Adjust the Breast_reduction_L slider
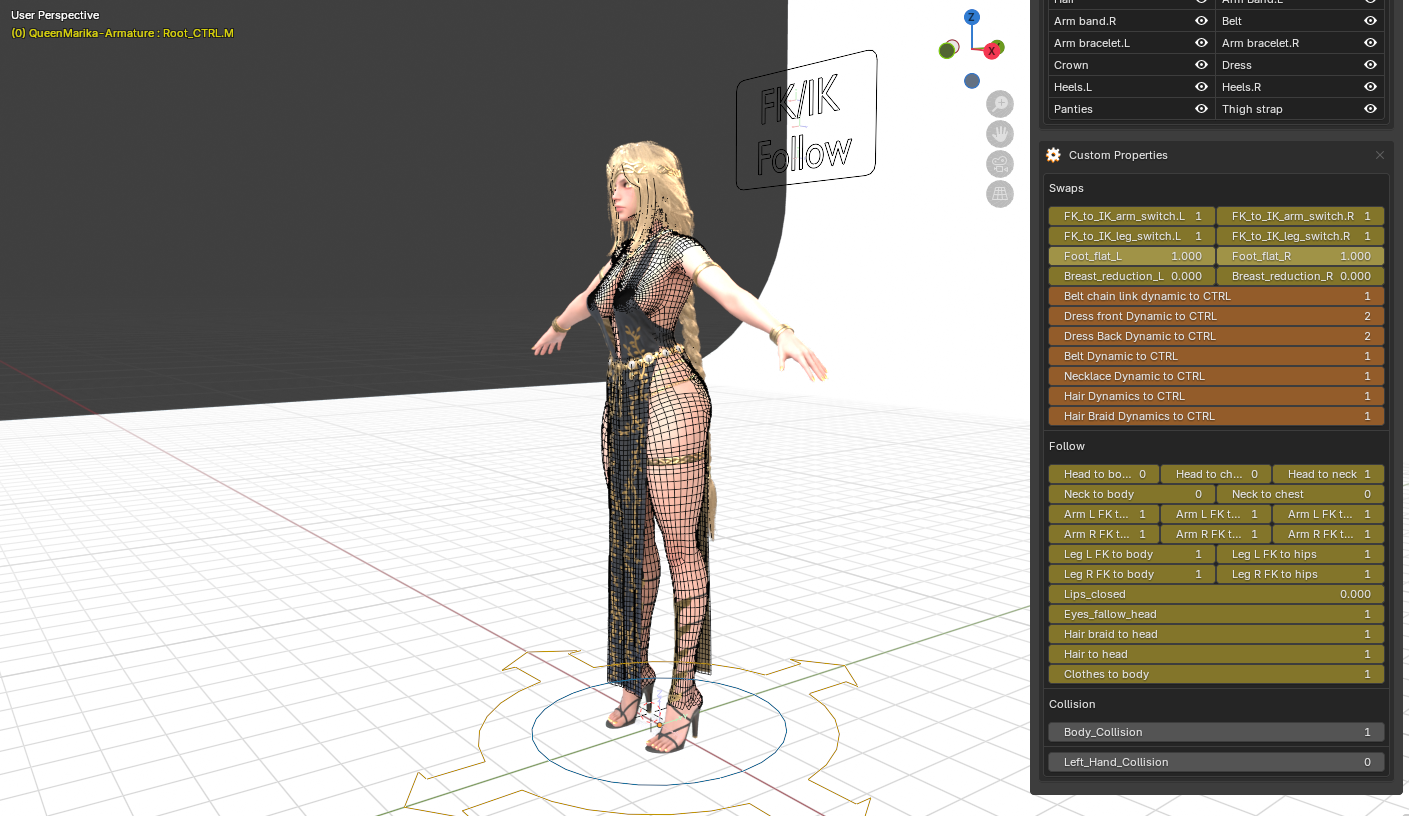Screen dimensions: 1409x816 tap(1132, 276)
